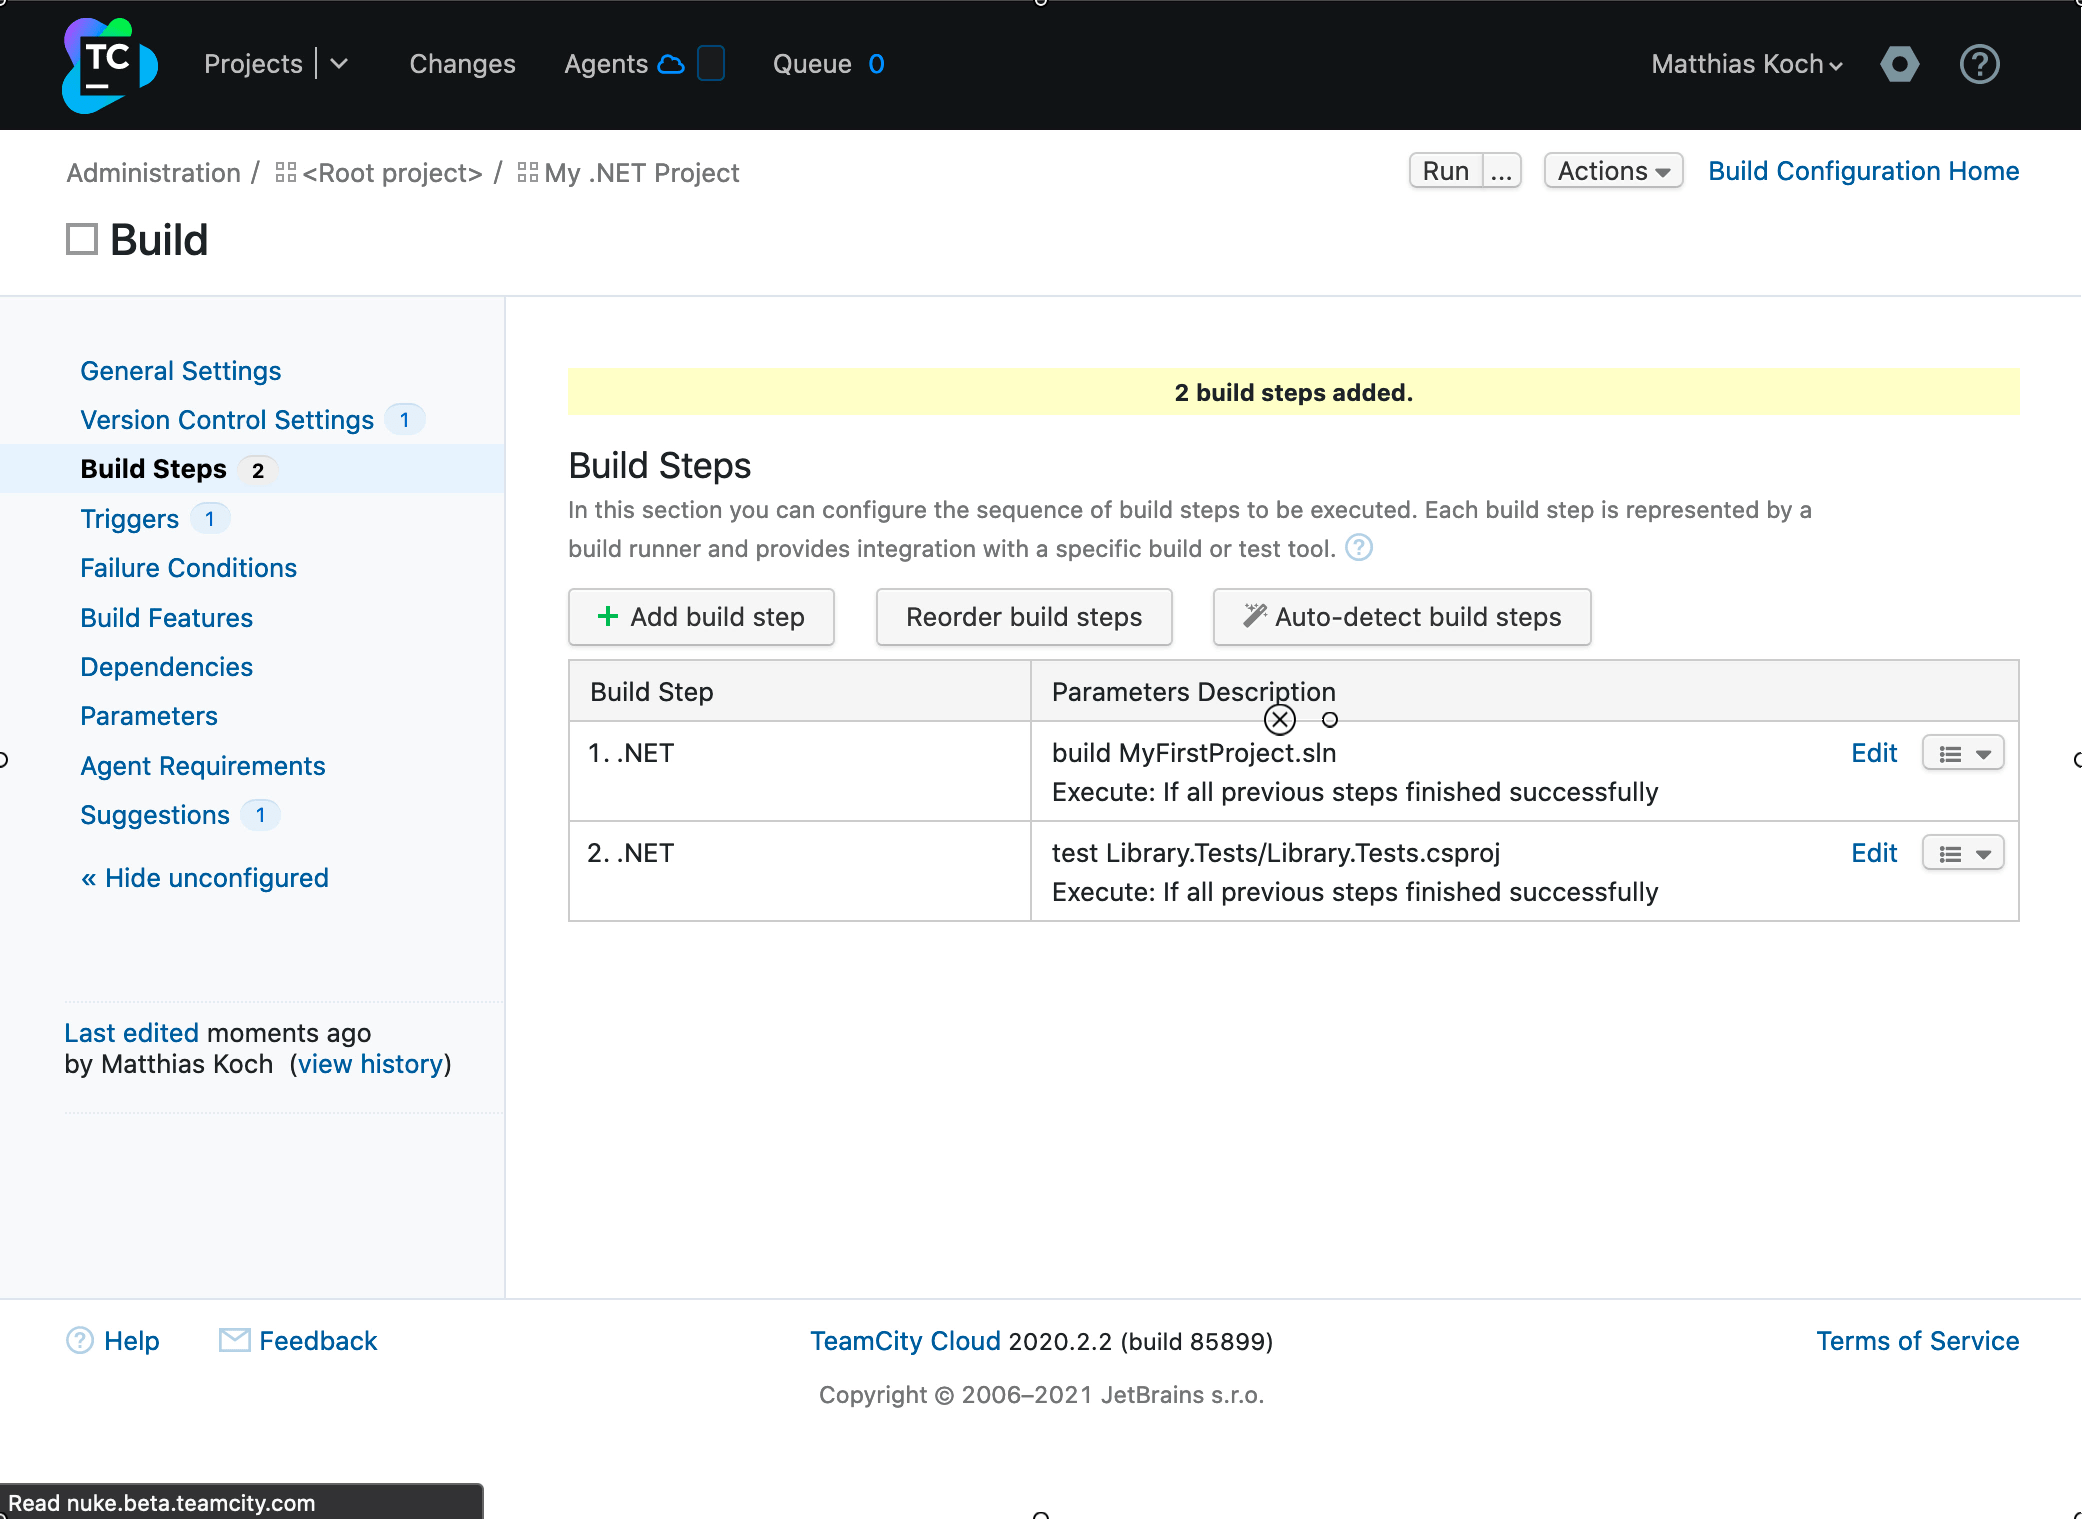The width and height of the screenshot is (2082, 1519).
Task: Click the hexagon administration icon in header
Action: coord(1899,65)
